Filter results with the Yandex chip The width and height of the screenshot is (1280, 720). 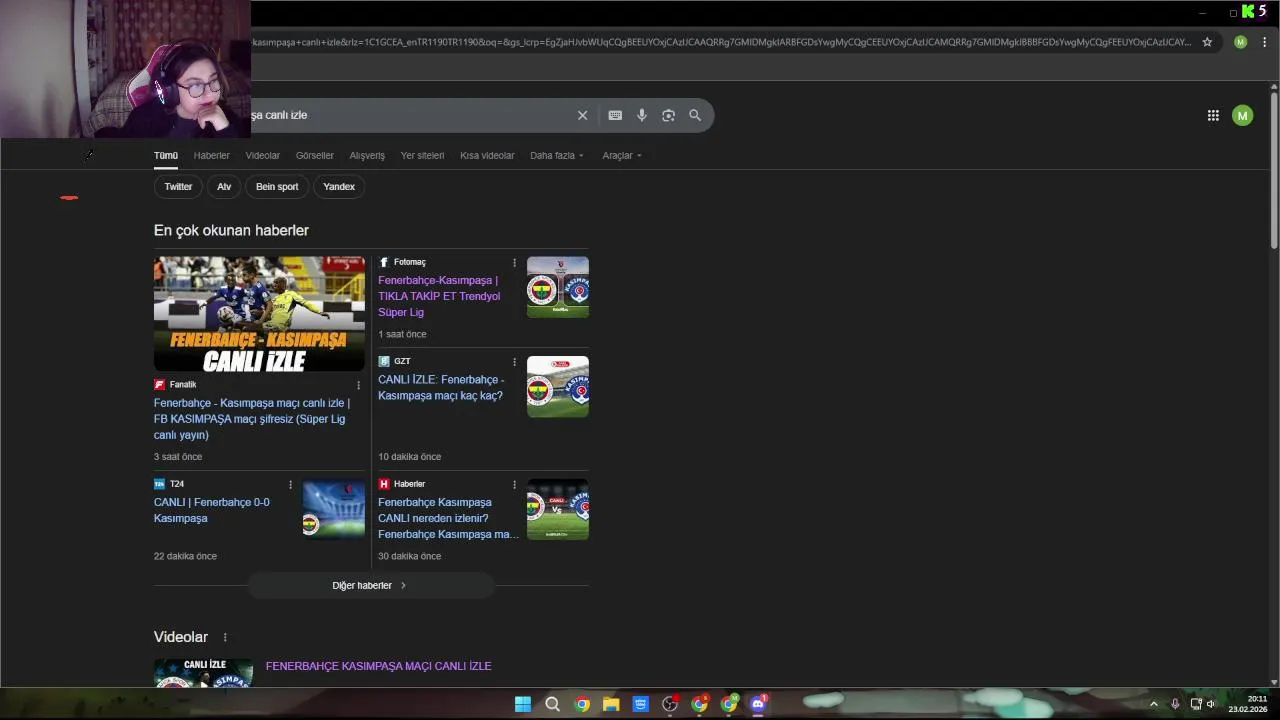339,187
